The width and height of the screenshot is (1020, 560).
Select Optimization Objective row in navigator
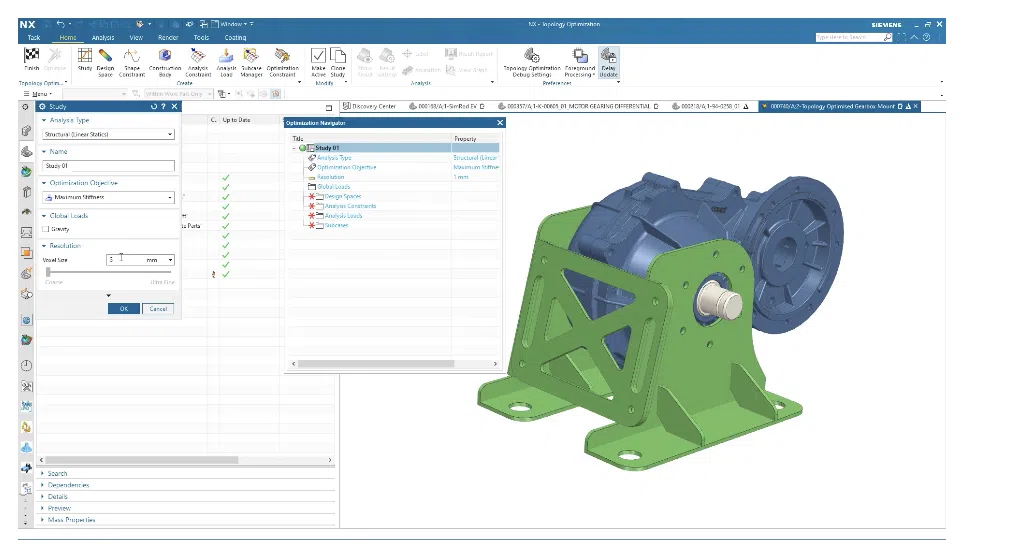tap(346, 167)
